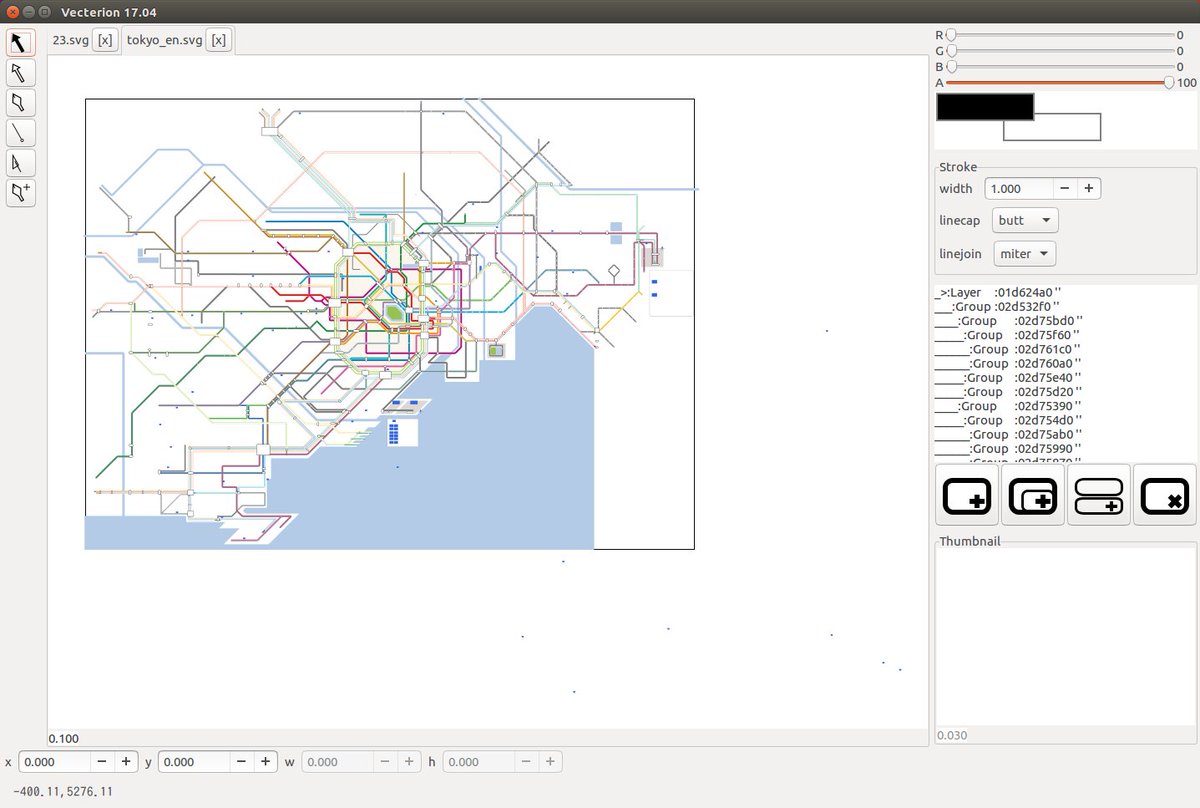The height and width of the screenshot is (808, 1200).
Task: Decrease the y position value
Action: (242, 762)
